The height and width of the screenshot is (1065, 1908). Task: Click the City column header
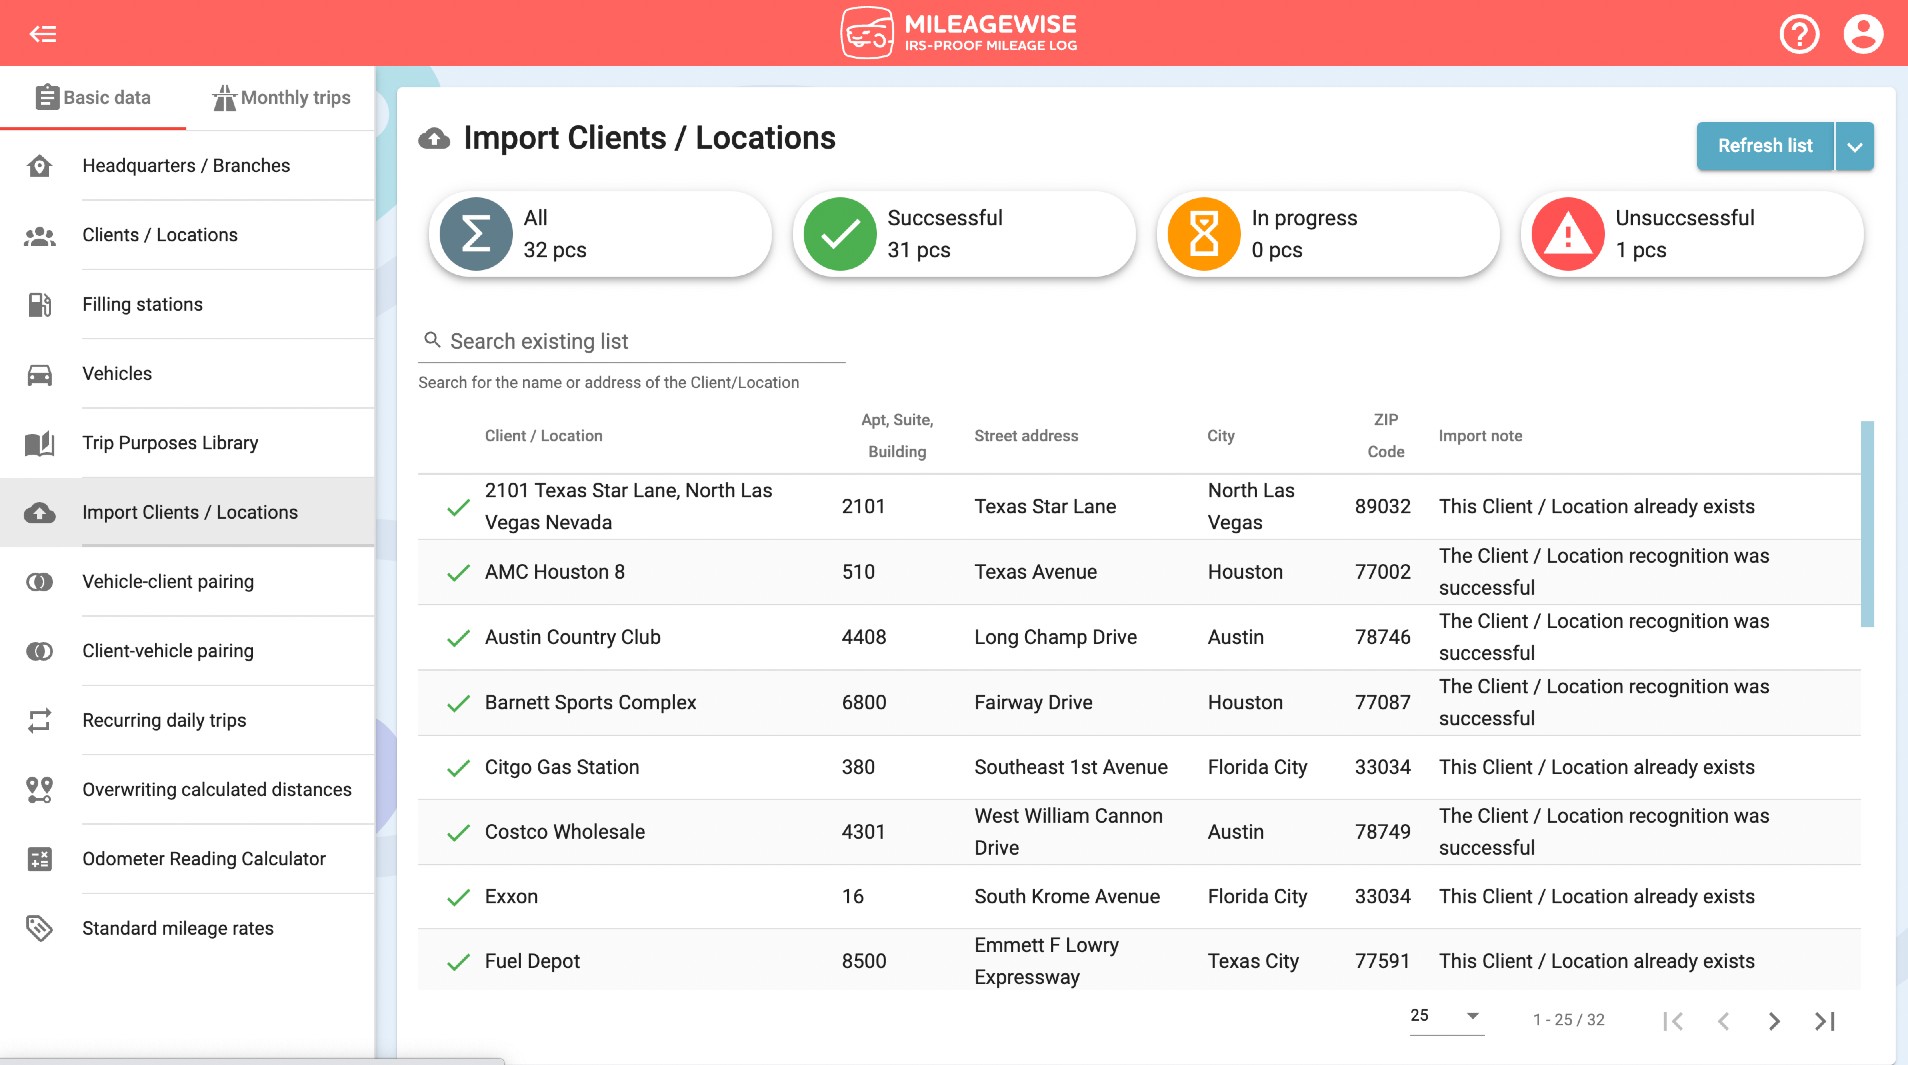click(x=1221, y=436)
